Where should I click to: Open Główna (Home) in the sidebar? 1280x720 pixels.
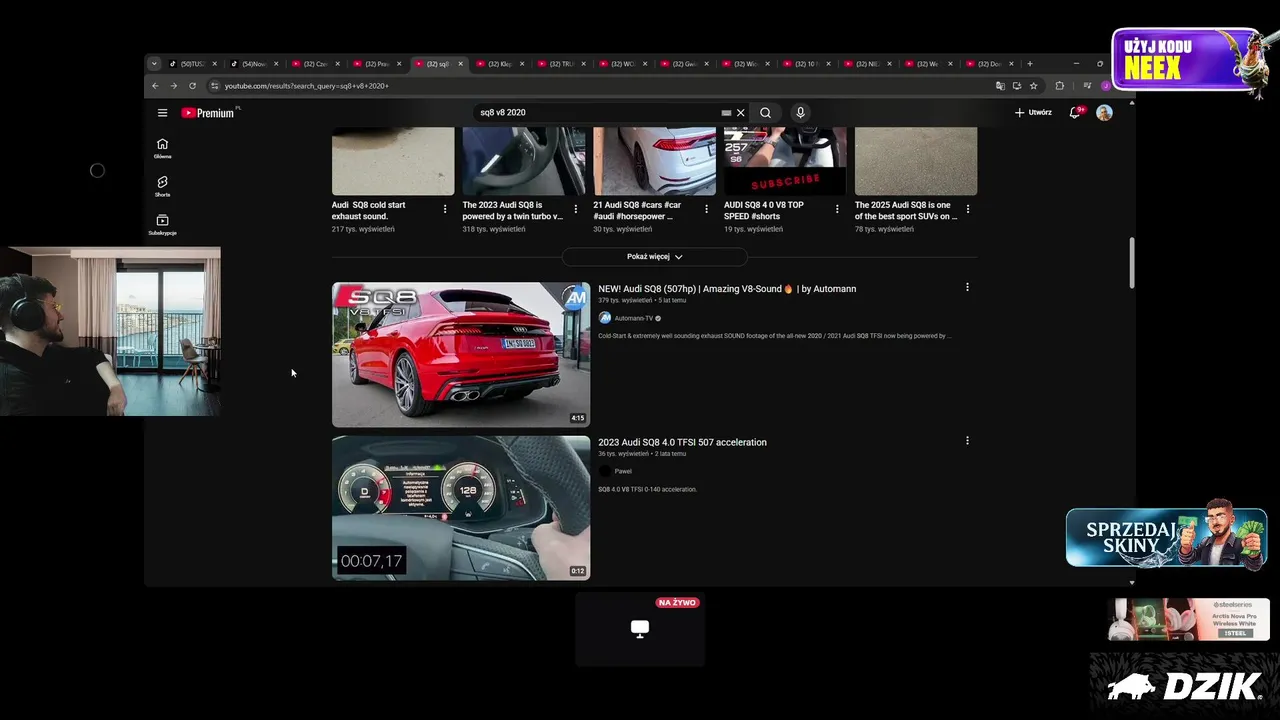click(x=162, y=148)
